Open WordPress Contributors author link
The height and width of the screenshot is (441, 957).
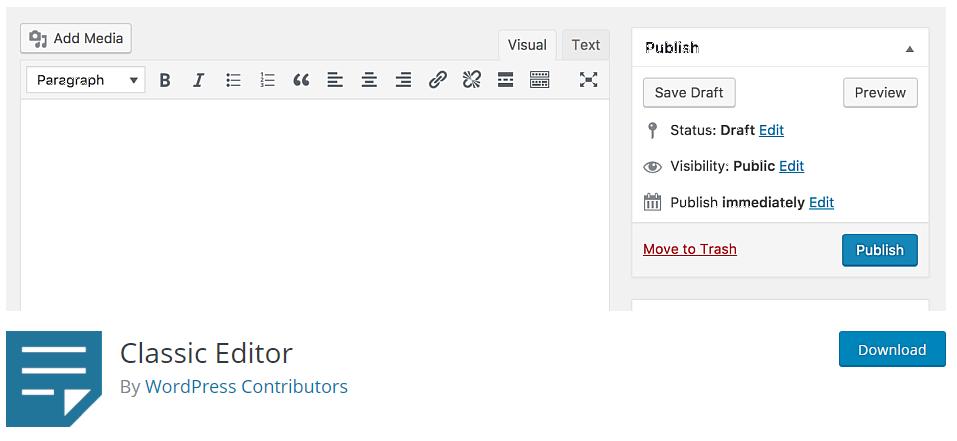tap(247, 387)
